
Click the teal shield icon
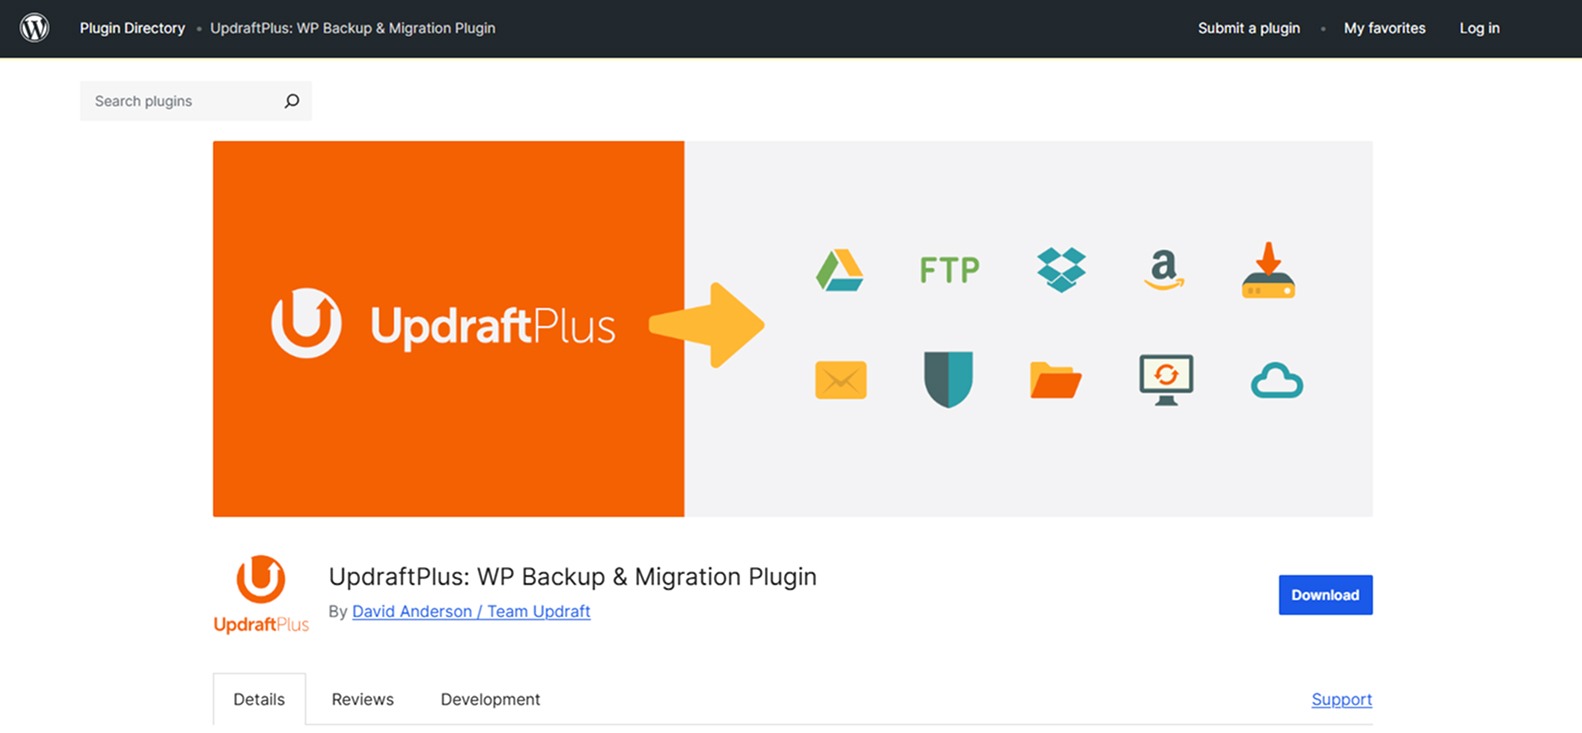[948, 379]
